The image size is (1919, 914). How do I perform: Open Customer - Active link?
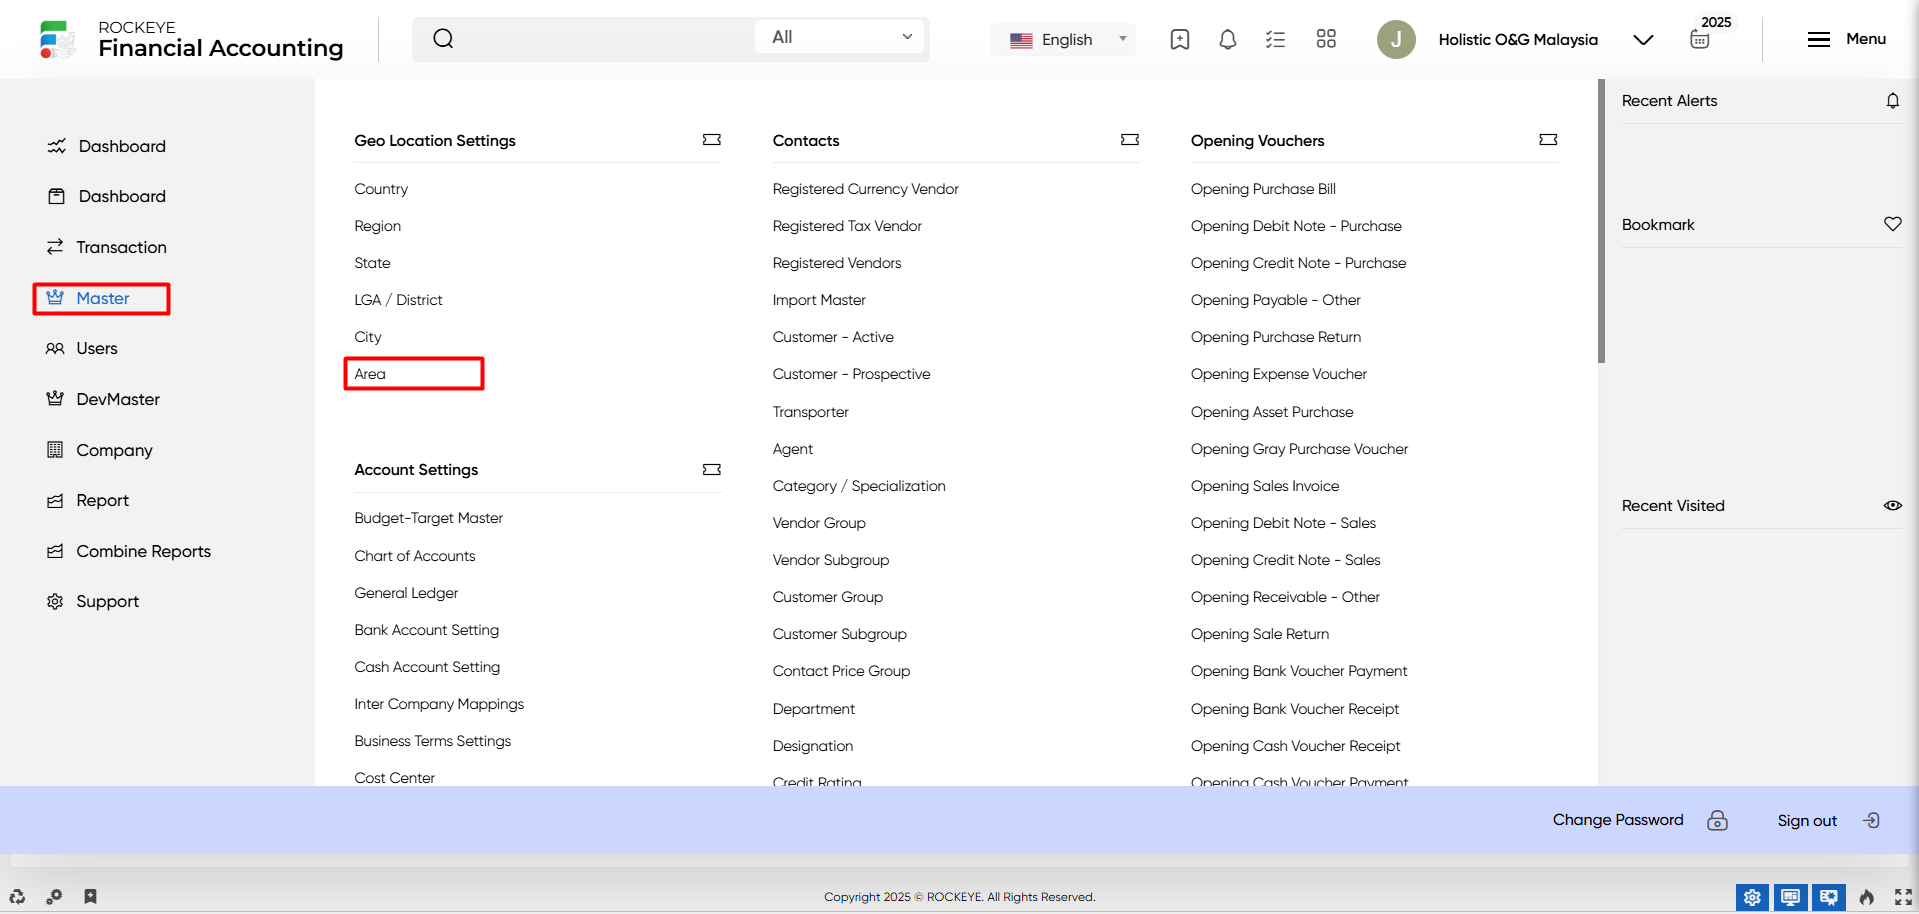(x=833, y=337)
